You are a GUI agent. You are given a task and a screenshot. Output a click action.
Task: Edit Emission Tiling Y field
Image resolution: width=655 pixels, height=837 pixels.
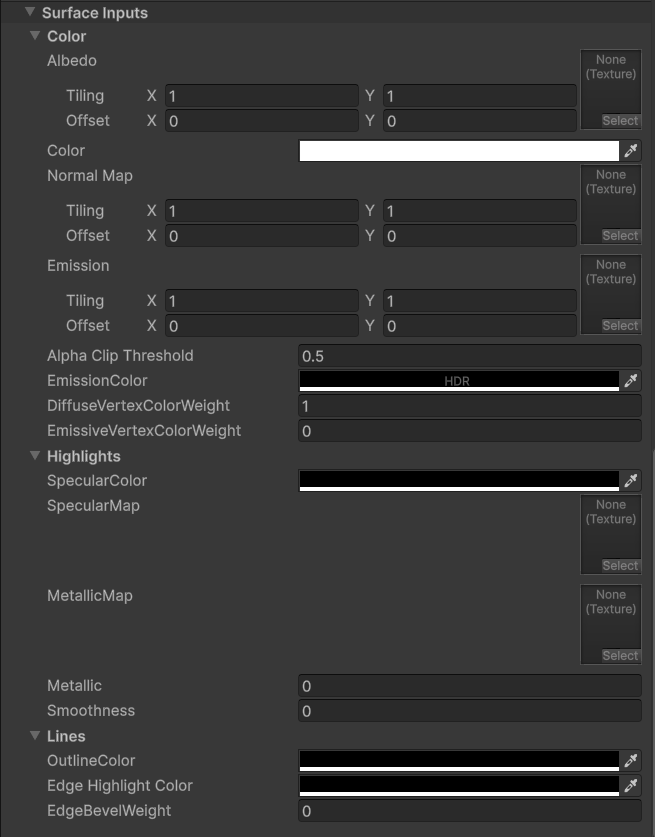click(479, 301)
